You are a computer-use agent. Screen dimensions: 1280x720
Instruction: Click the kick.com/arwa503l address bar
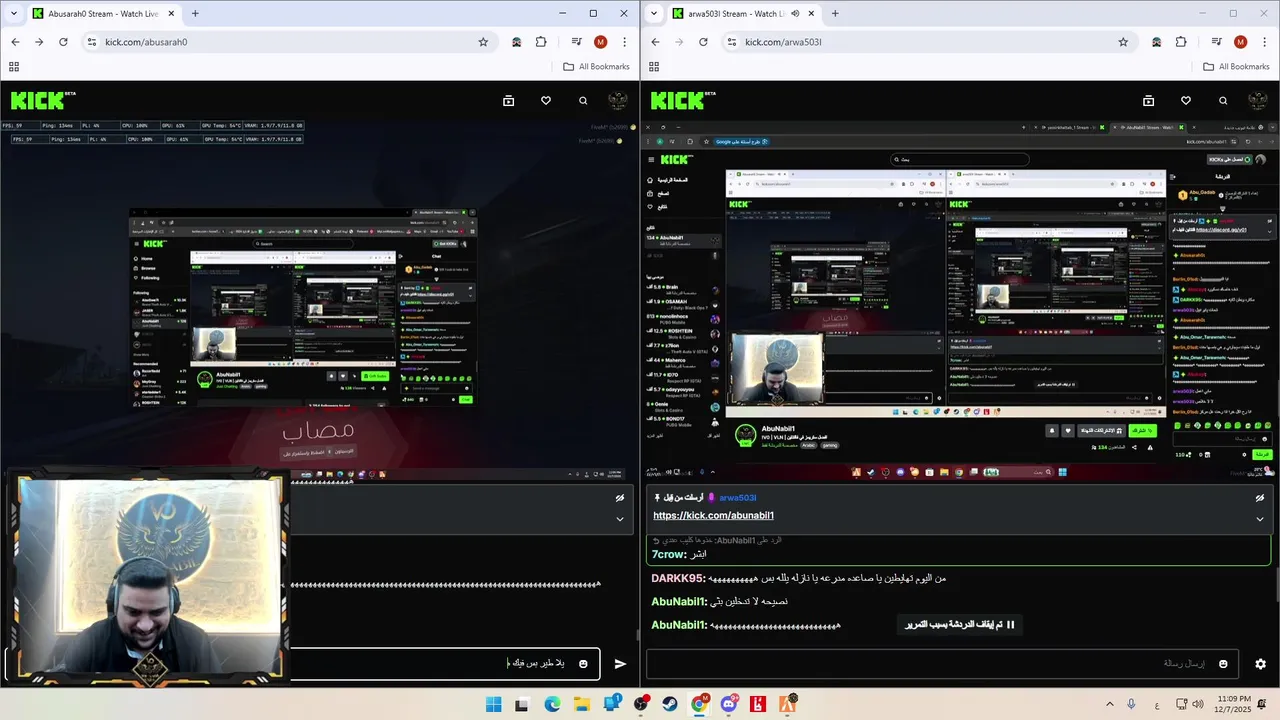[x=930, y=42]
